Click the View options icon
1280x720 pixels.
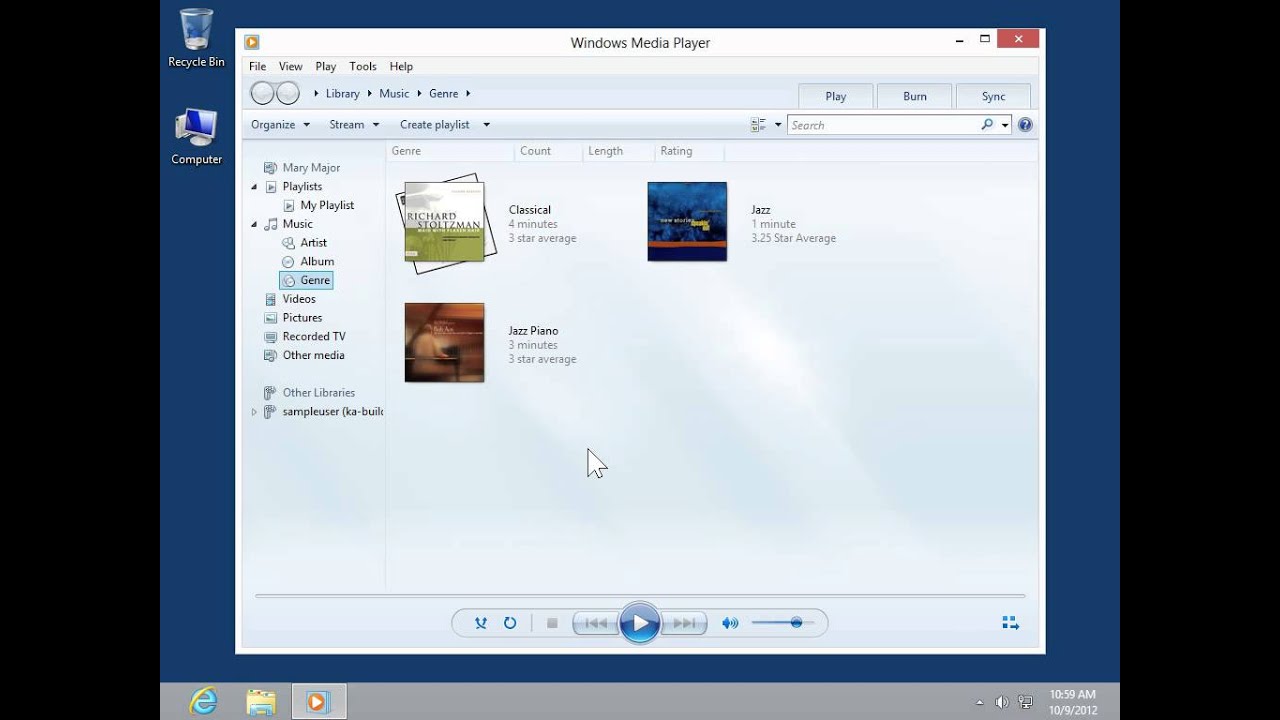[x=759, y=125]
